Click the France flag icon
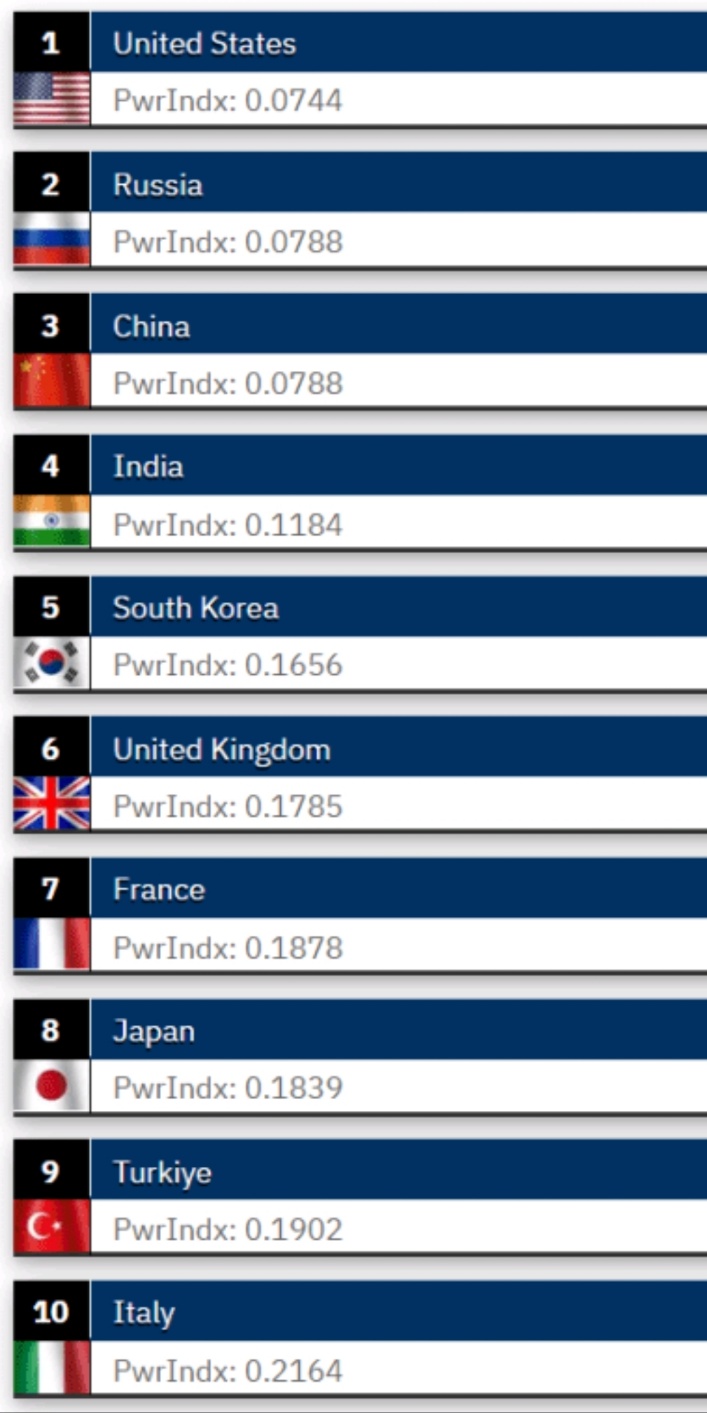707x1413 pixels. tap(52, 946)
